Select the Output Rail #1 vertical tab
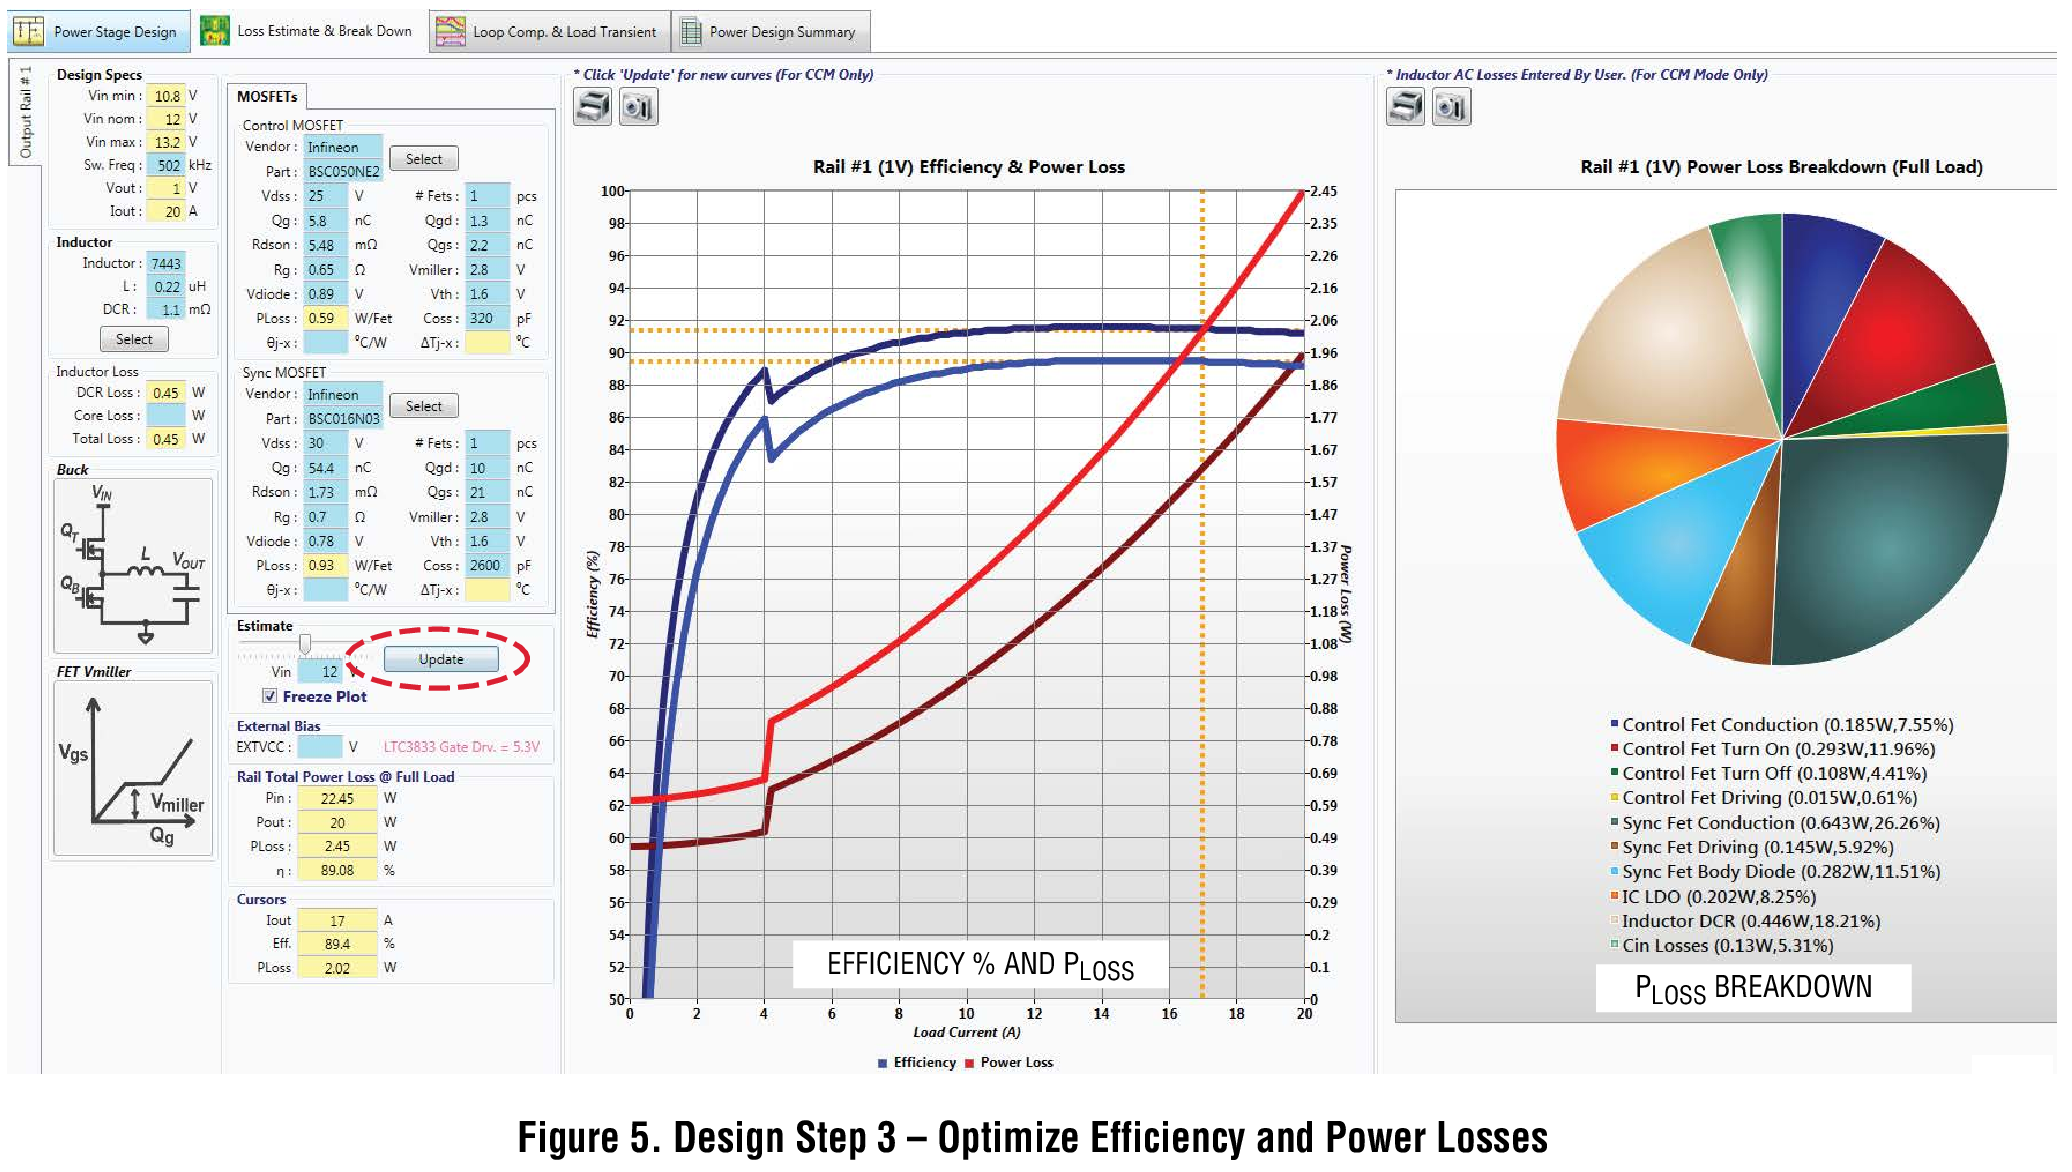The height and width of the screenshot is (1172, 2072). point(25,112)
